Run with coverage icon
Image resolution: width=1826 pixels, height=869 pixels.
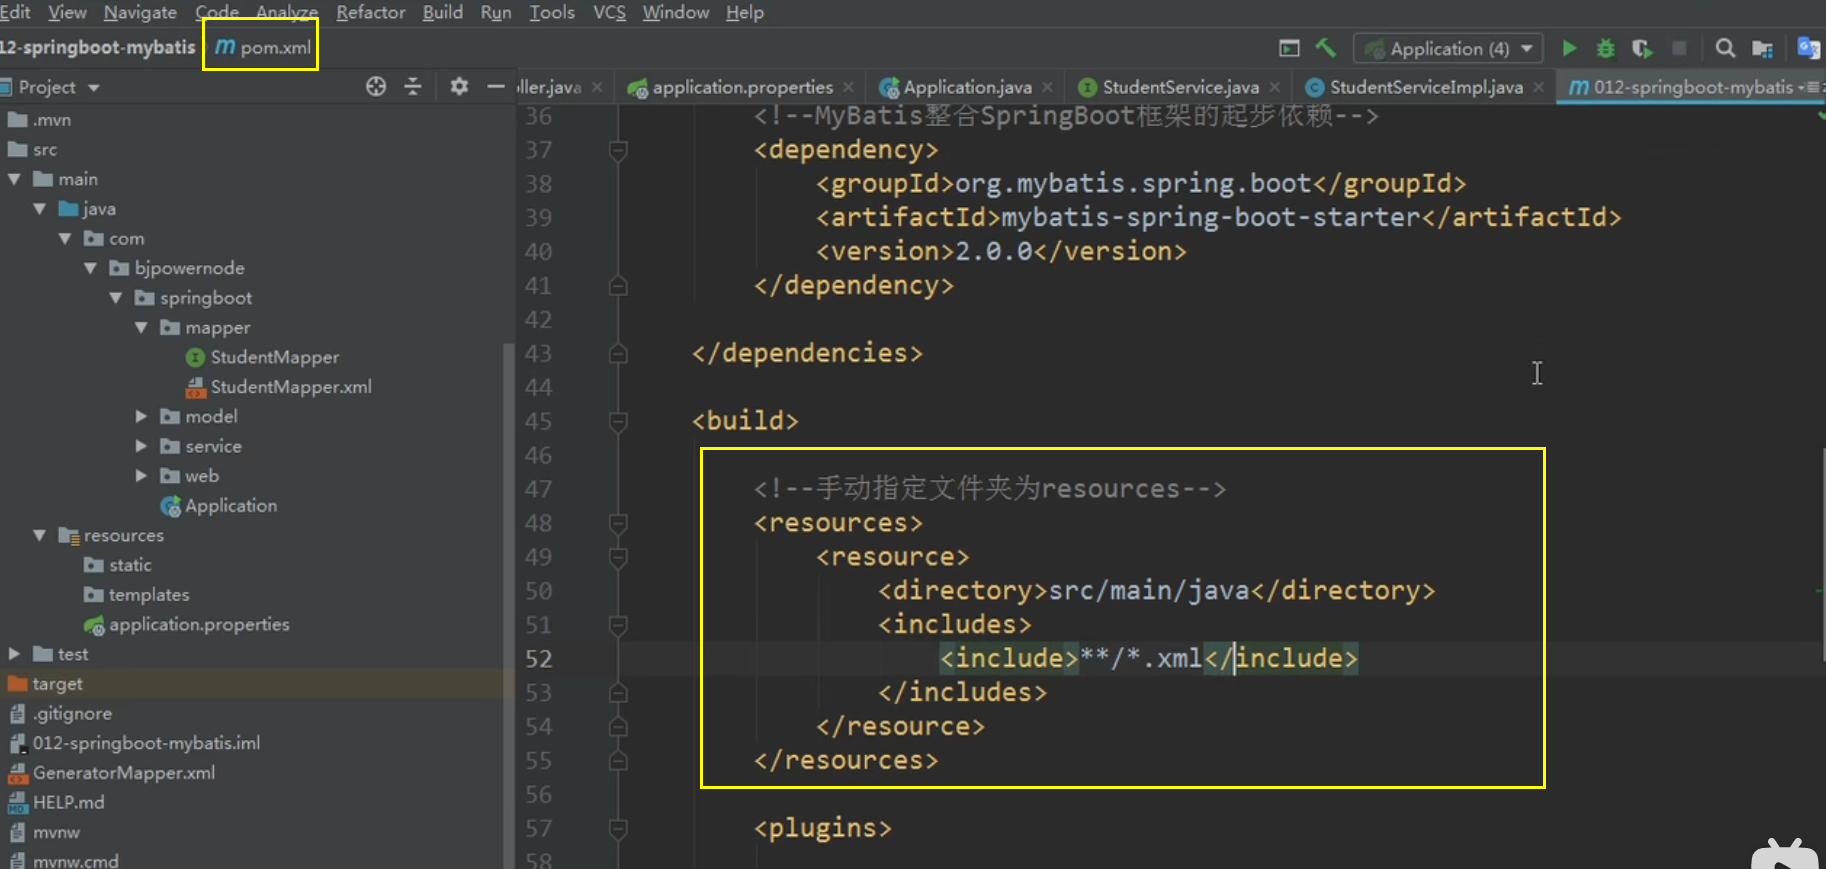(1642, 48)
